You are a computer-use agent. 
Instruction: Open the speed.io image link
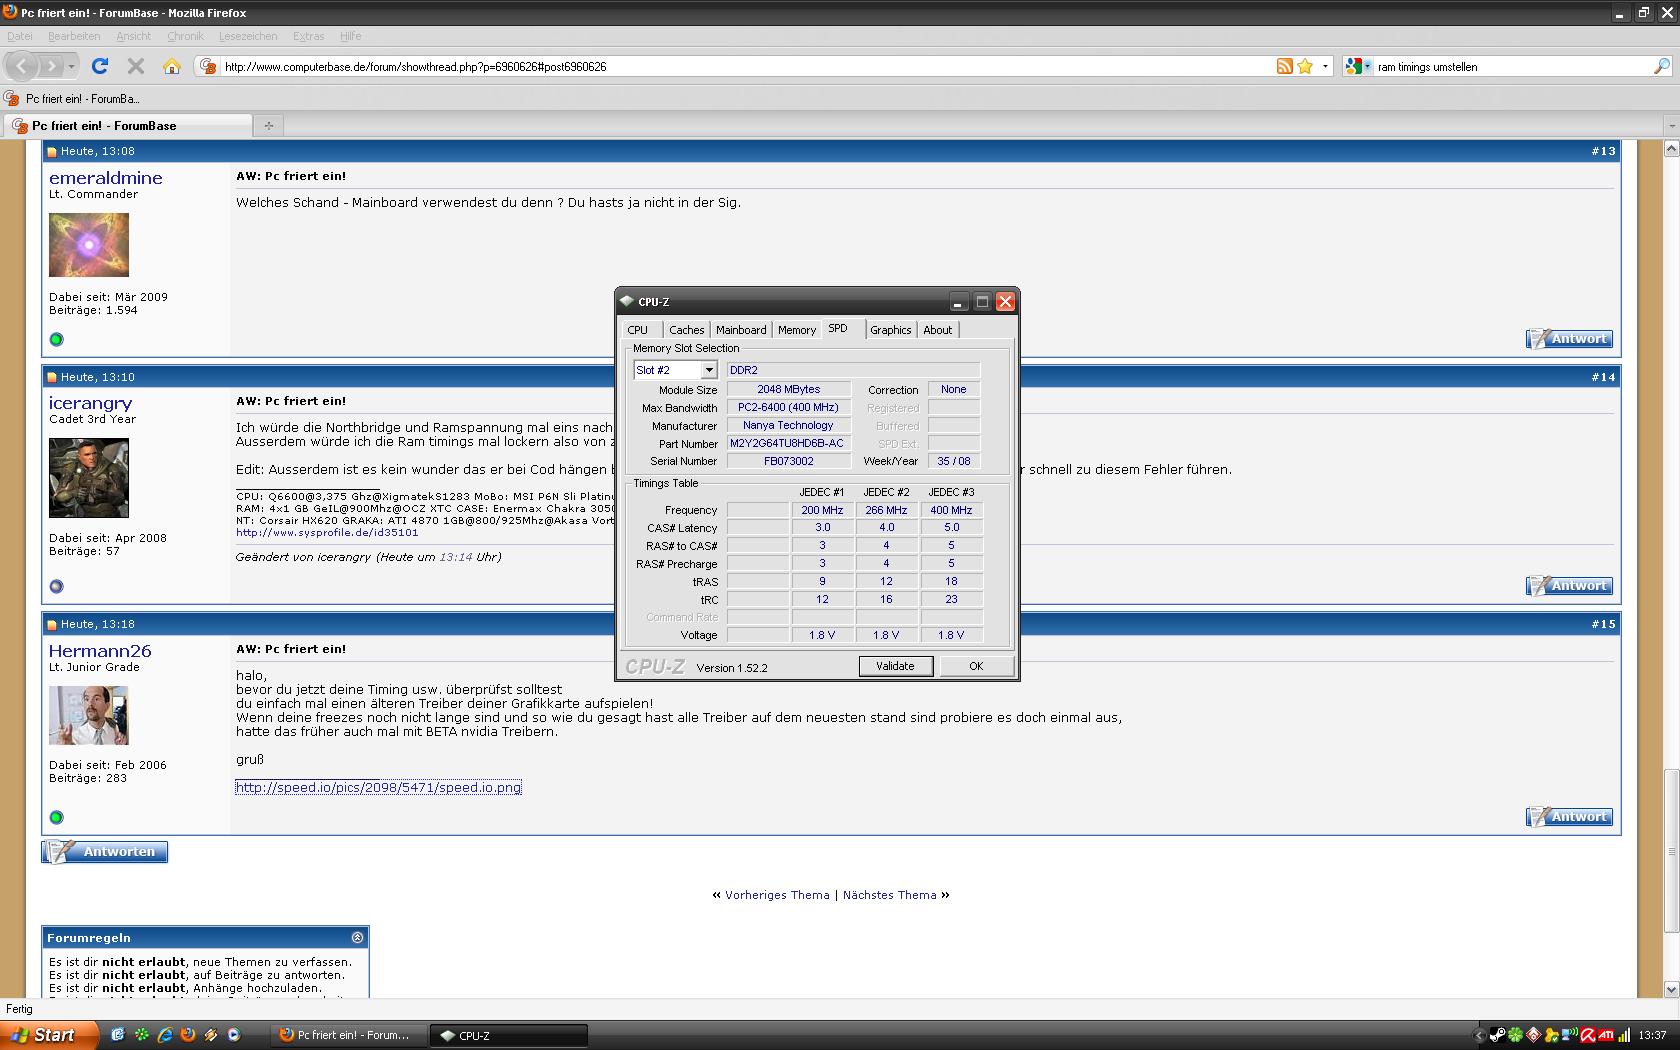coord(378,788)
